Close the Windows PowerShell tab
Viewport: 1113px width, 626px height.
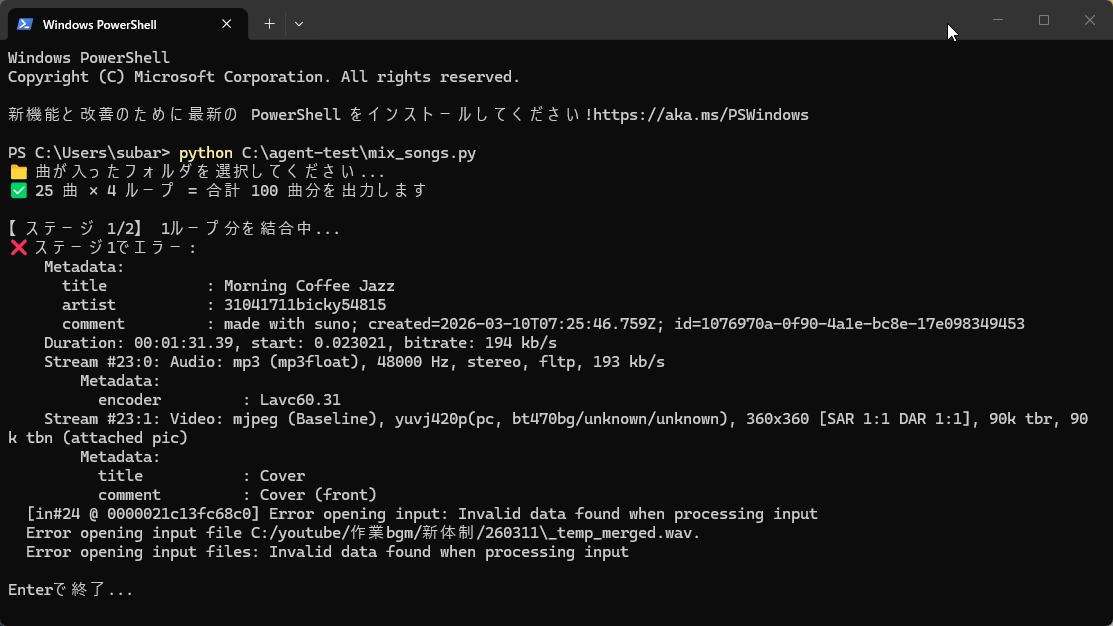[227, 24]
